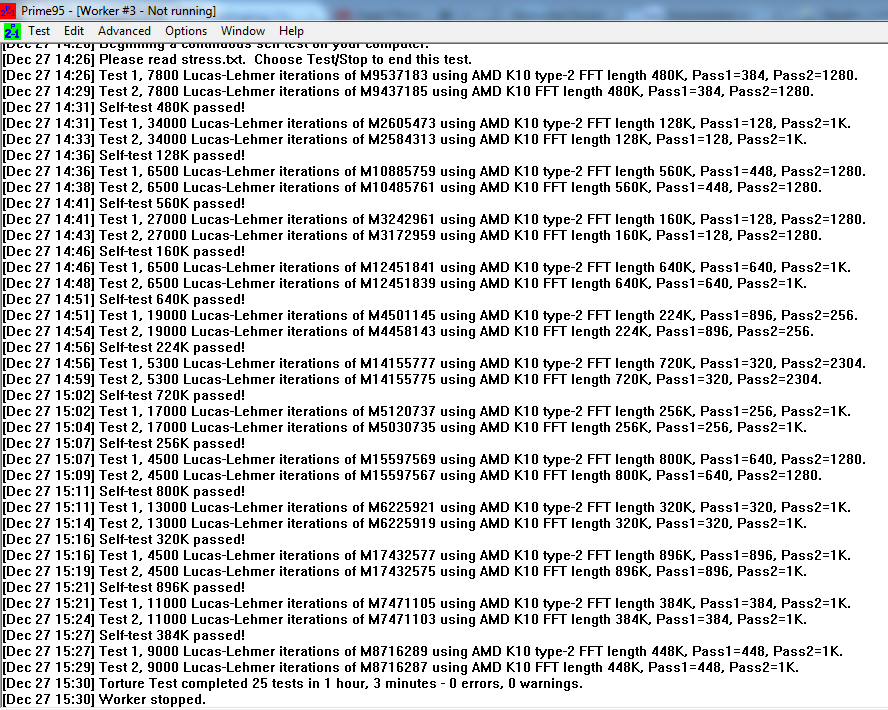The image size is (888, 710).
Task: Select the M12451839 log line
Action: [x=405, y=283]
